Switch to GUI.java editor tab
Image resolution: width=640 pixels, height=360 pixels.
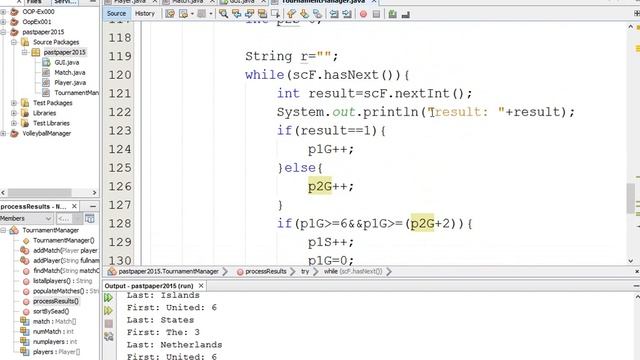pos(242,2)
